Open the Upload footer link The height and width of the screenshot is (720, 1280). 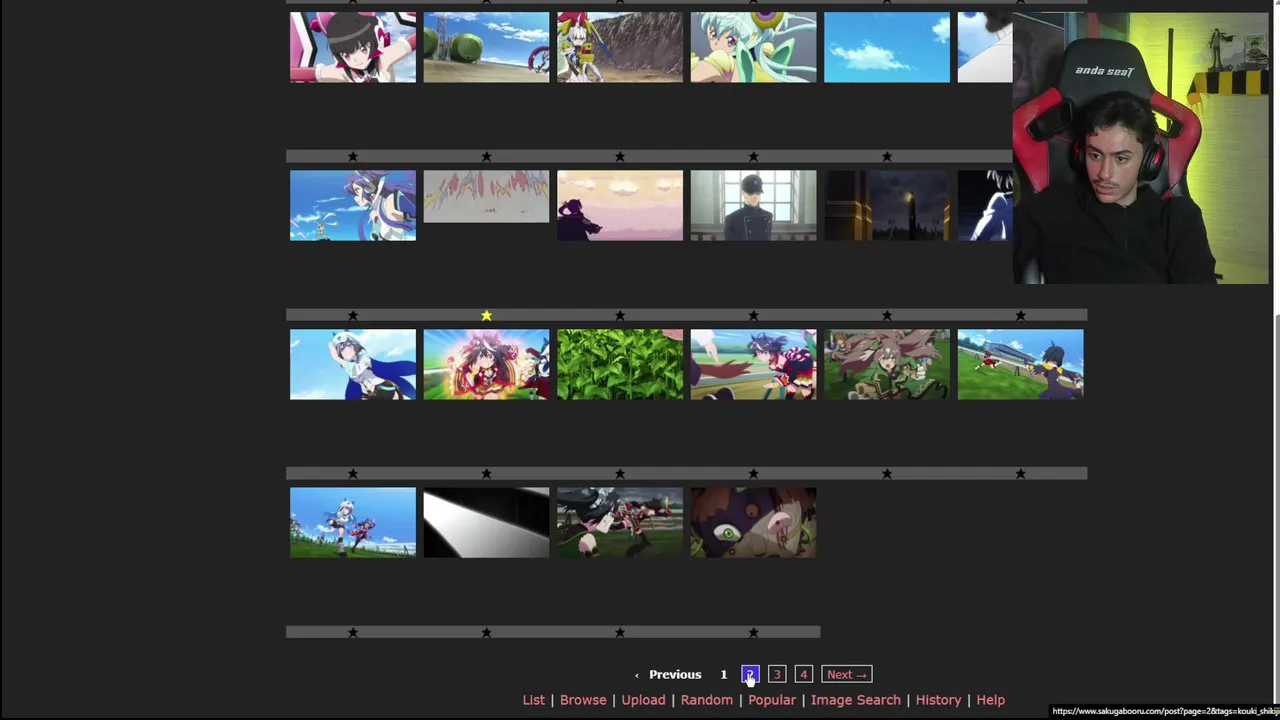643,700
